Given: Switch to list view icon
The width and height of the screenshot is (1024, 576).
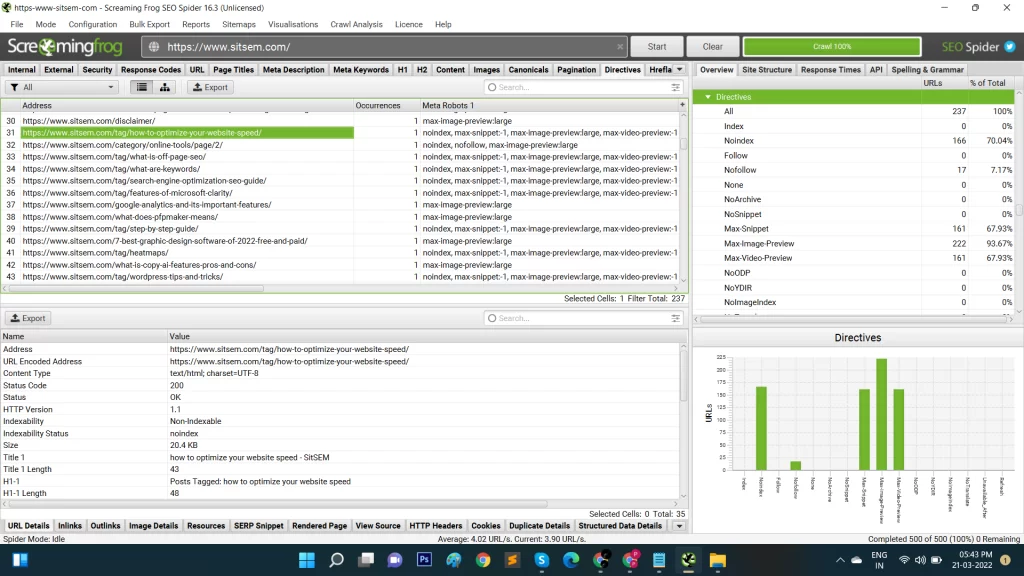Looking at the screenshot, I should (142, 87).
